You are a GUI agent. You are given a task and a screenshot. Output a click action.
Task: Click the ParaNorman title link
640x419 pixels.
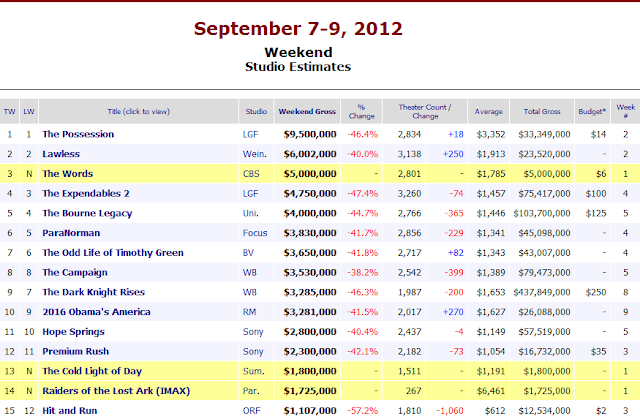point(70,232)
